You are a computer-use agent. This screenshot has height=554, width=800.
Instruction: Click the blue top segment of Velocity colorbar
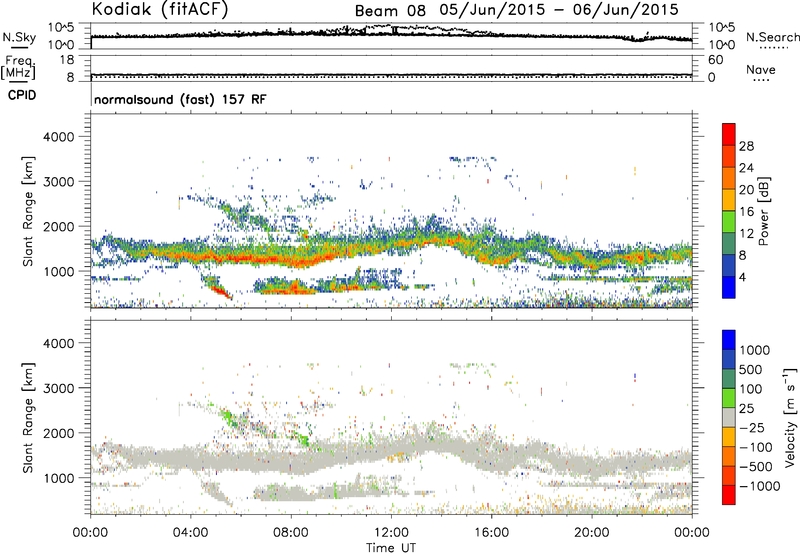click(x=729, y=340)
